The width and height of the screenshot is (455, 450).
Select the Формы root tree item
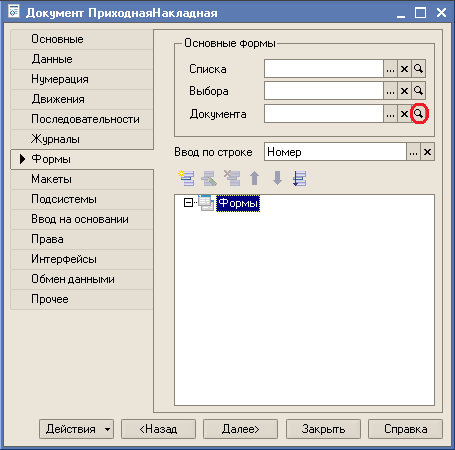[x=238, y=203]
